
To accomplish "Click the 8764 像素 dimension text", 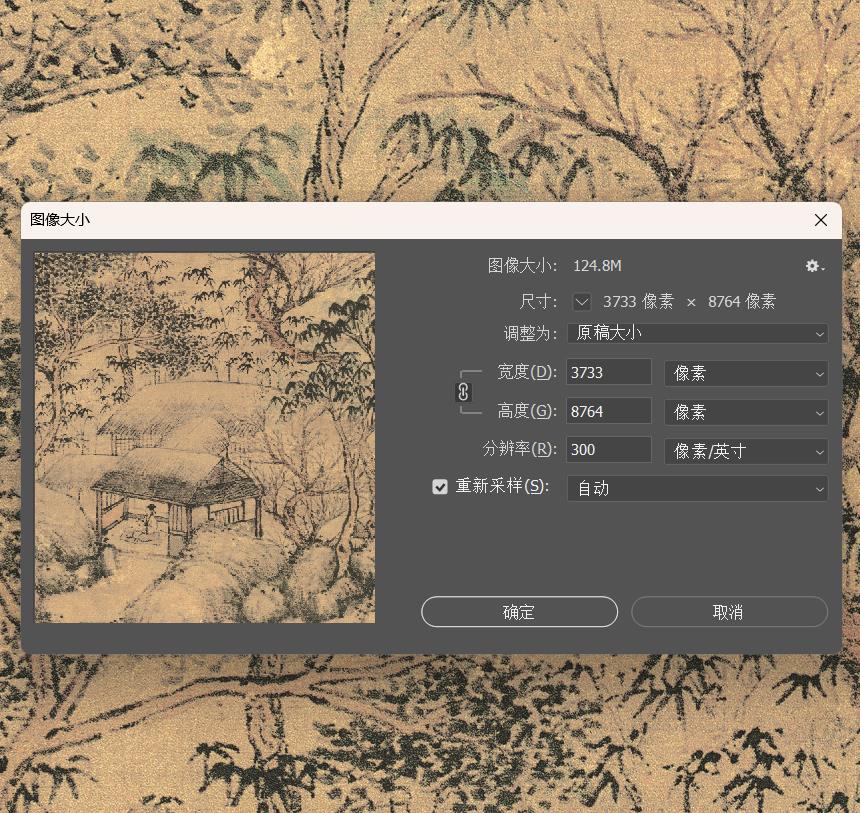I will click(742, 302).
